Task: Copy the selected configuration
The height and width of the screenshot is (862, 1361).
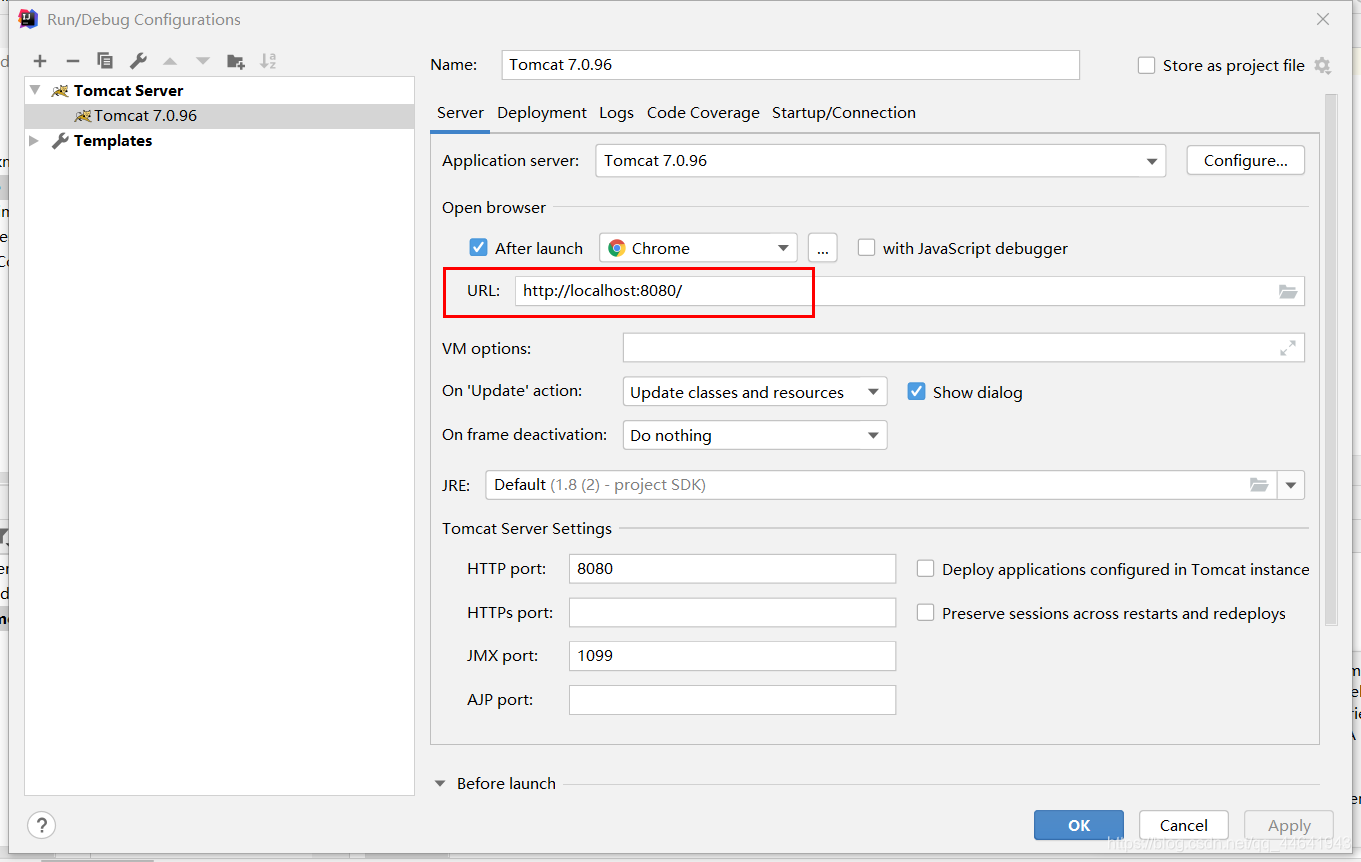Action: tap(105, 61)
